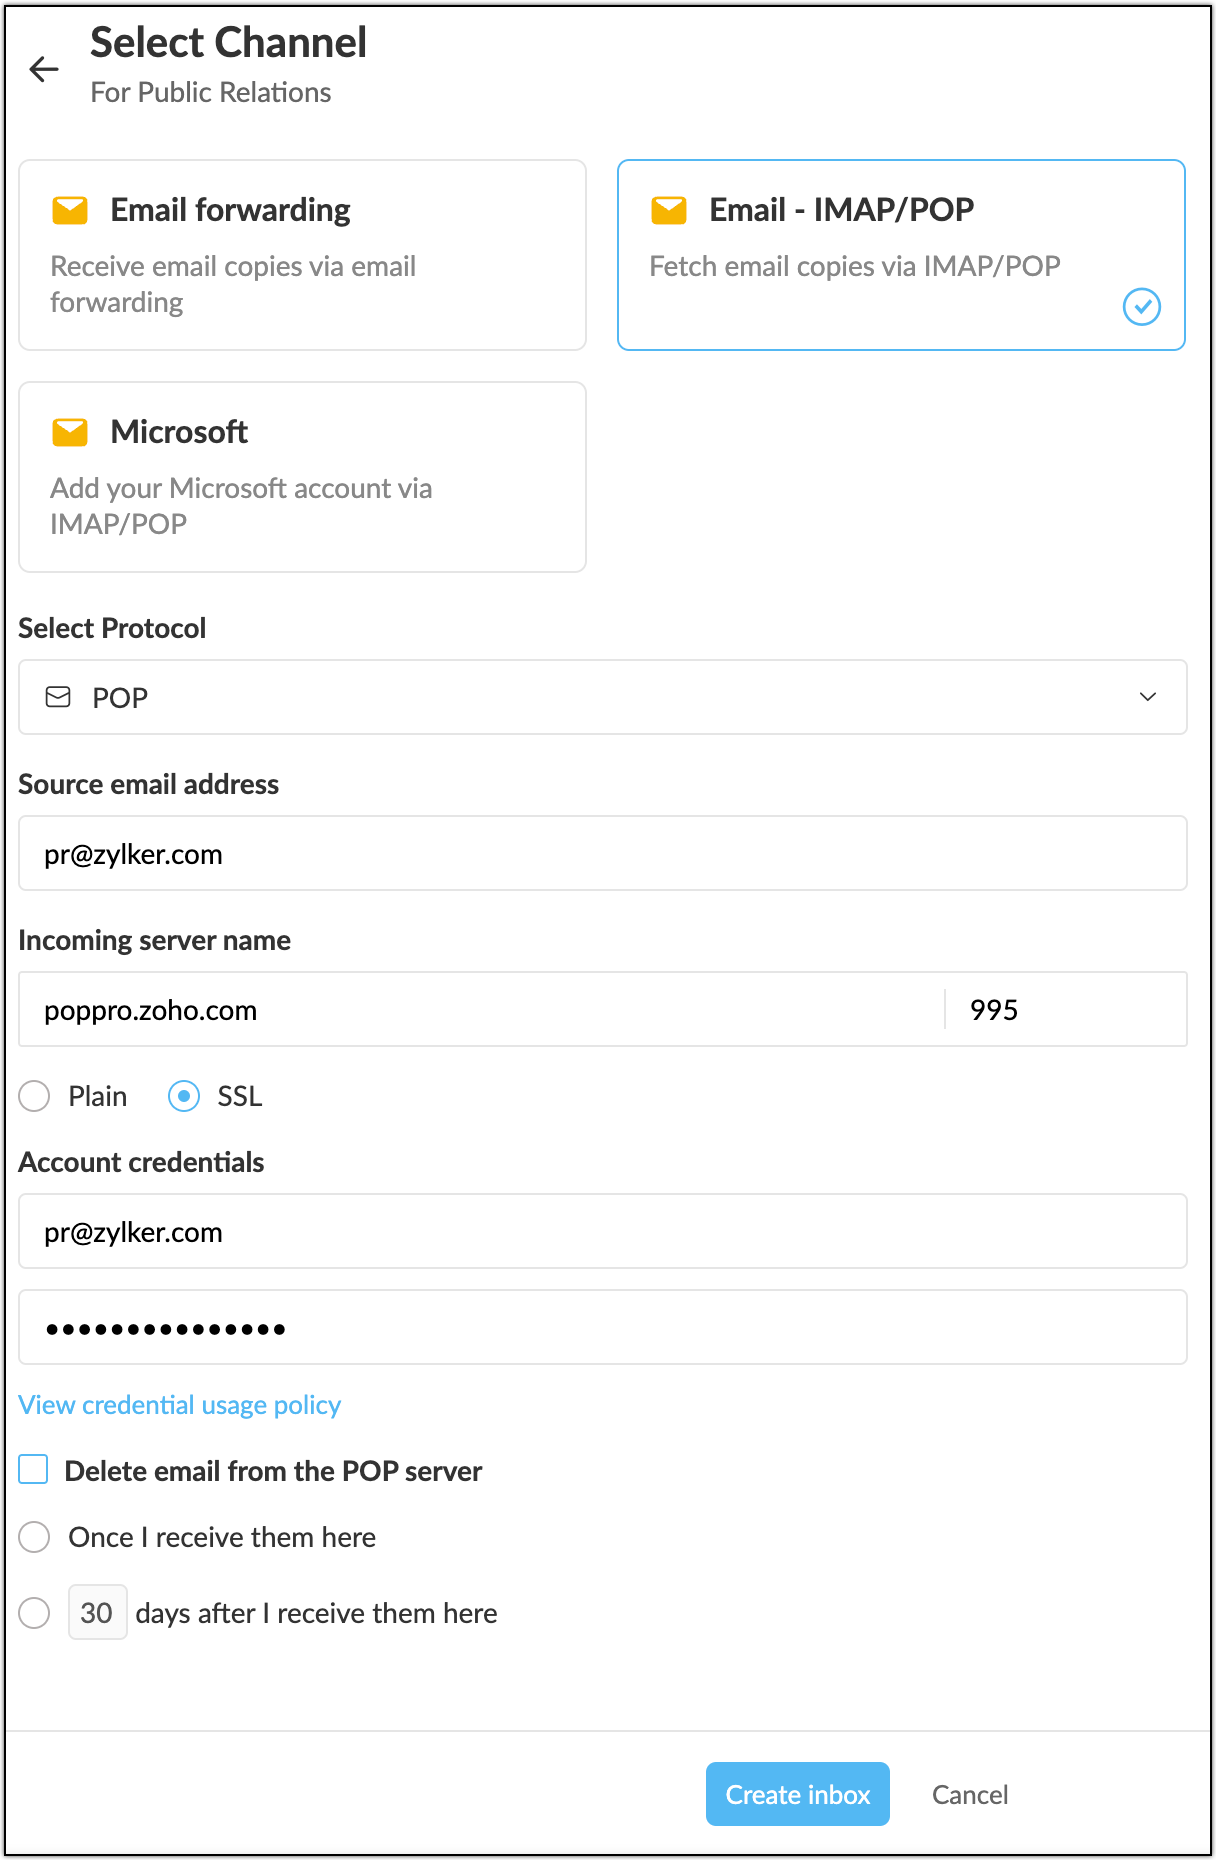Choose the Microsoft channel card
1216x1860 pixels.
(x=302, y=477)
